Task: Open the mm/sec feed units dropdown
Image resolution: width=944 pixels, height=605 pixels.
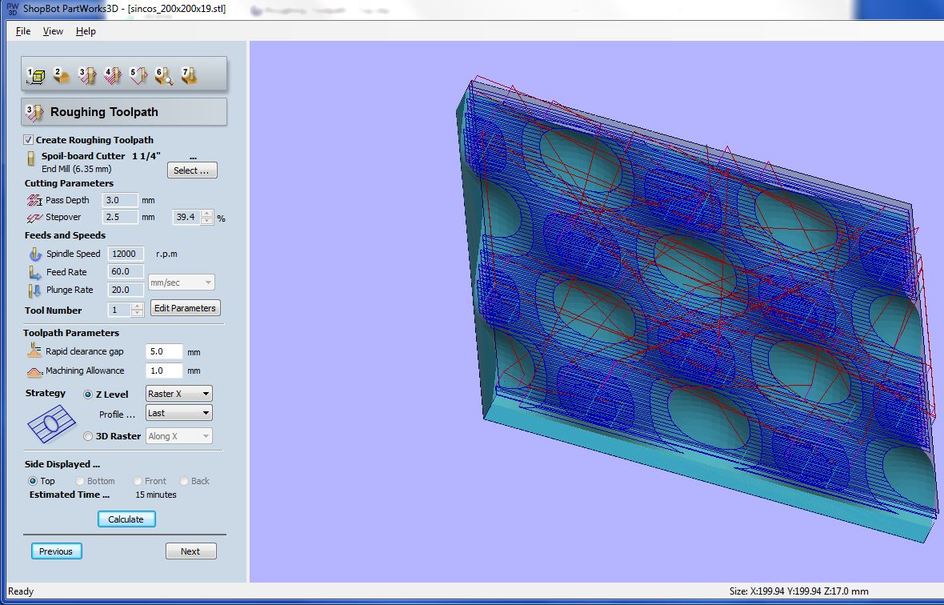Action: pyautogui.click(x=181, y=282)
